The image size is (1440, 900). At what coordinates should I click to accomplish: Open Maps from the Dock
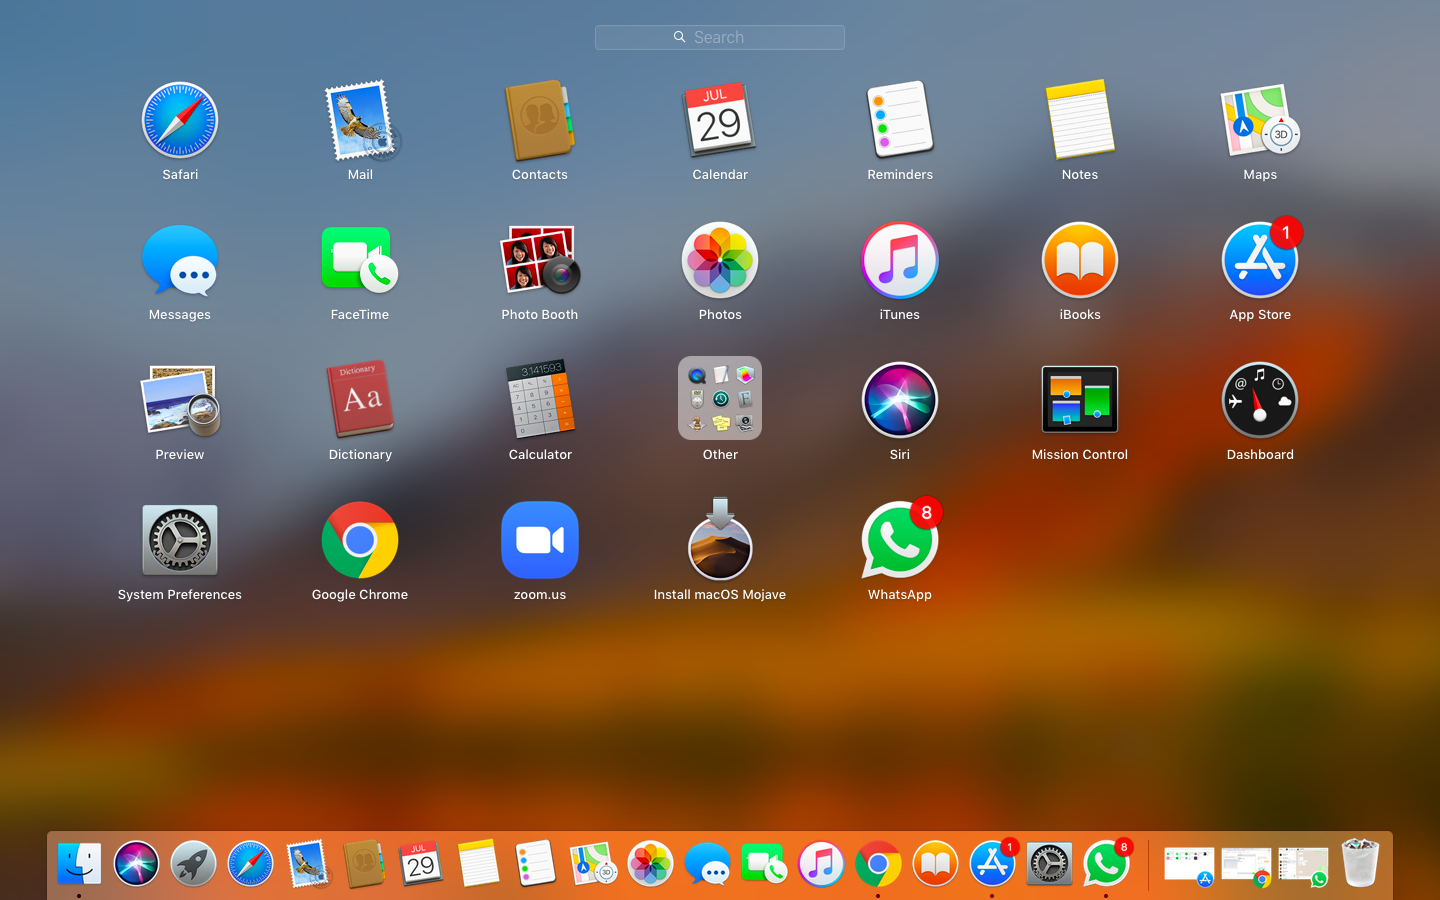click(x=593, y=863)
